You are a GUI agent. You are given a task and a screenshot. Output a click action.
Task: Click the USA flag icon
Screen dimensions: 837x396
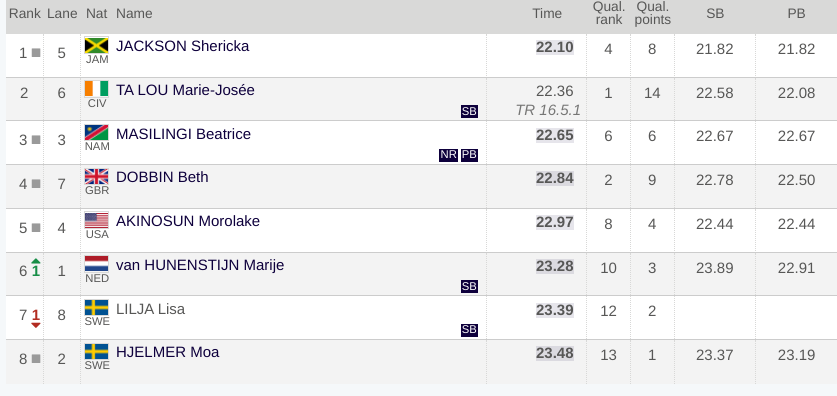tap(97, 220)
